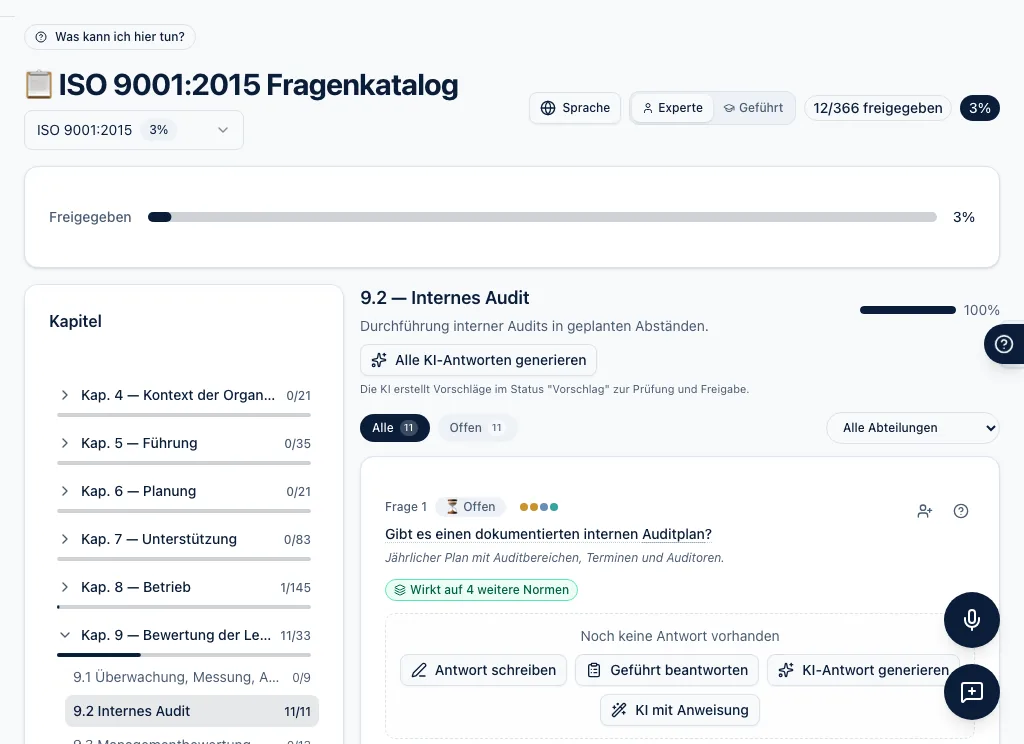Click the sparkle icon on KI-Antwort generieren
Viewport: 1024px width, 744px height.
(x=786, y=670)
